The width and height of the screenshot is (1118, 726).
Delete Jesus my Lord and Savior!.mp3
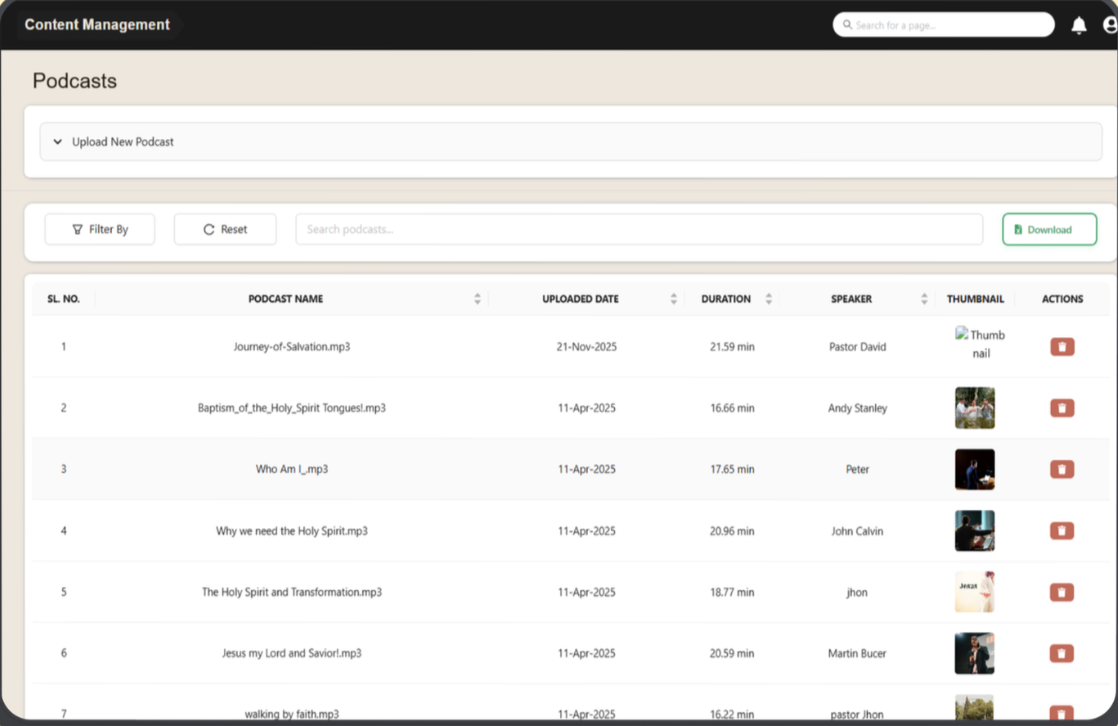coord(1062,653)
